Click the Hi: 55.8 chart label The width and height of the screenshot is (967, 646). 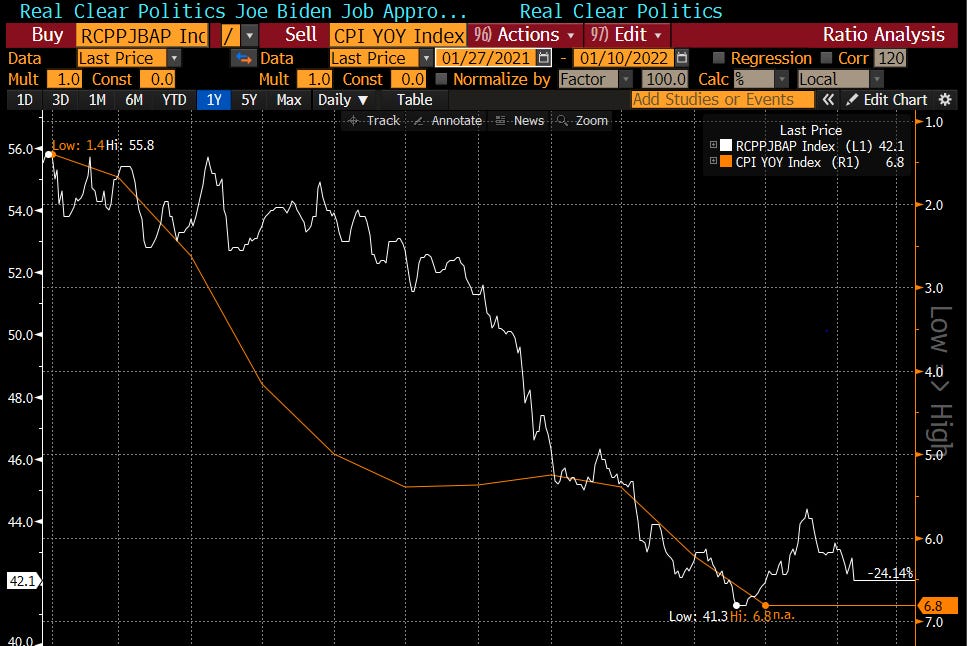click(130, 146)
